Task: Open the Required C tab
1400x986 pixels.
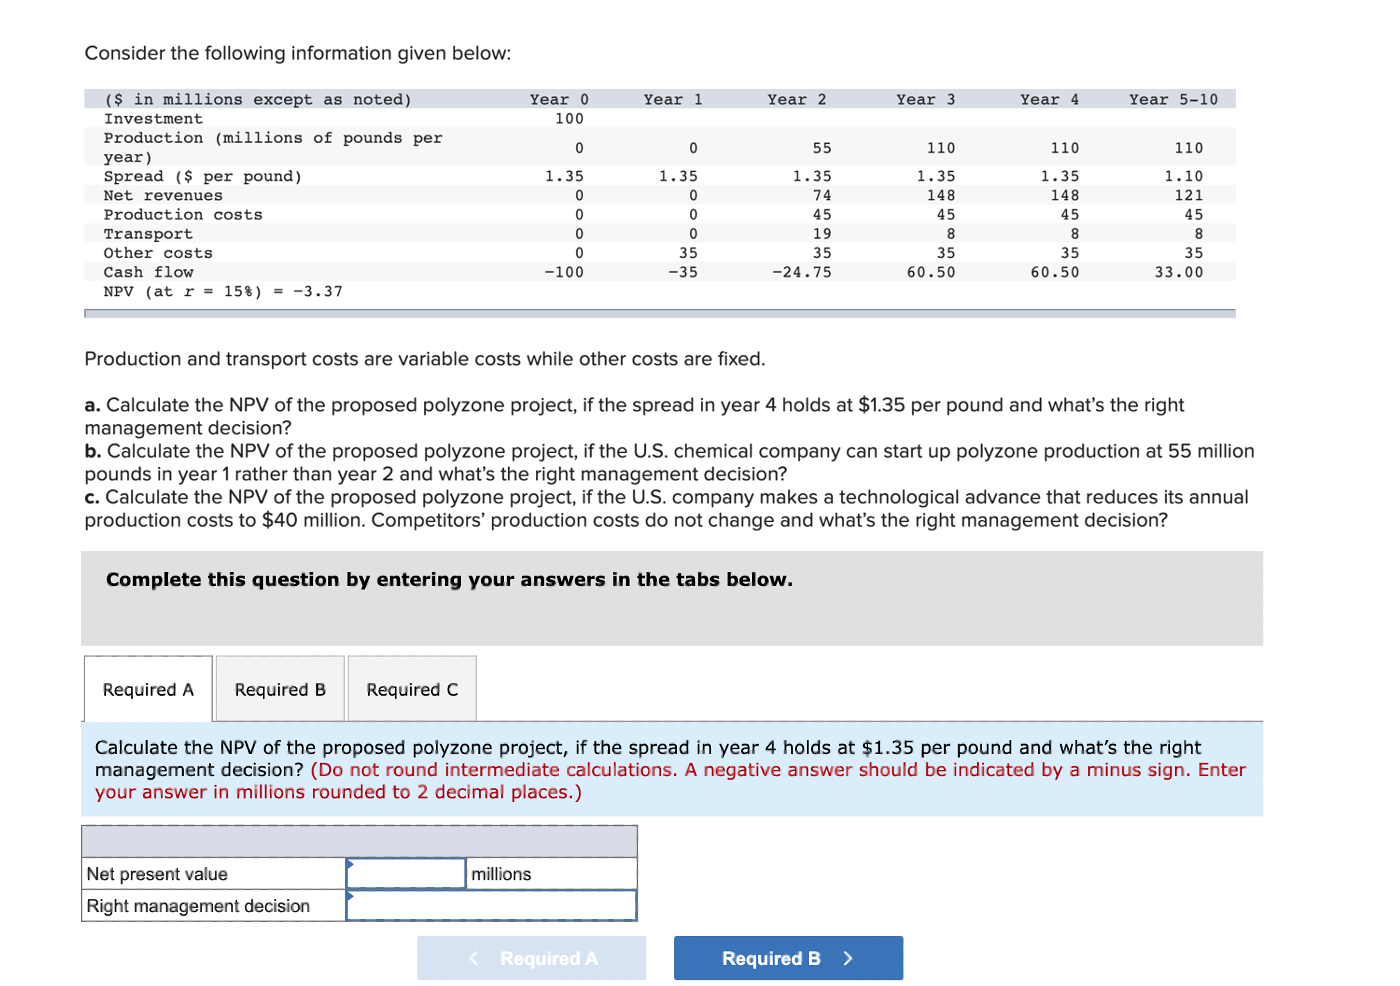Action: [x=412, y=689]
